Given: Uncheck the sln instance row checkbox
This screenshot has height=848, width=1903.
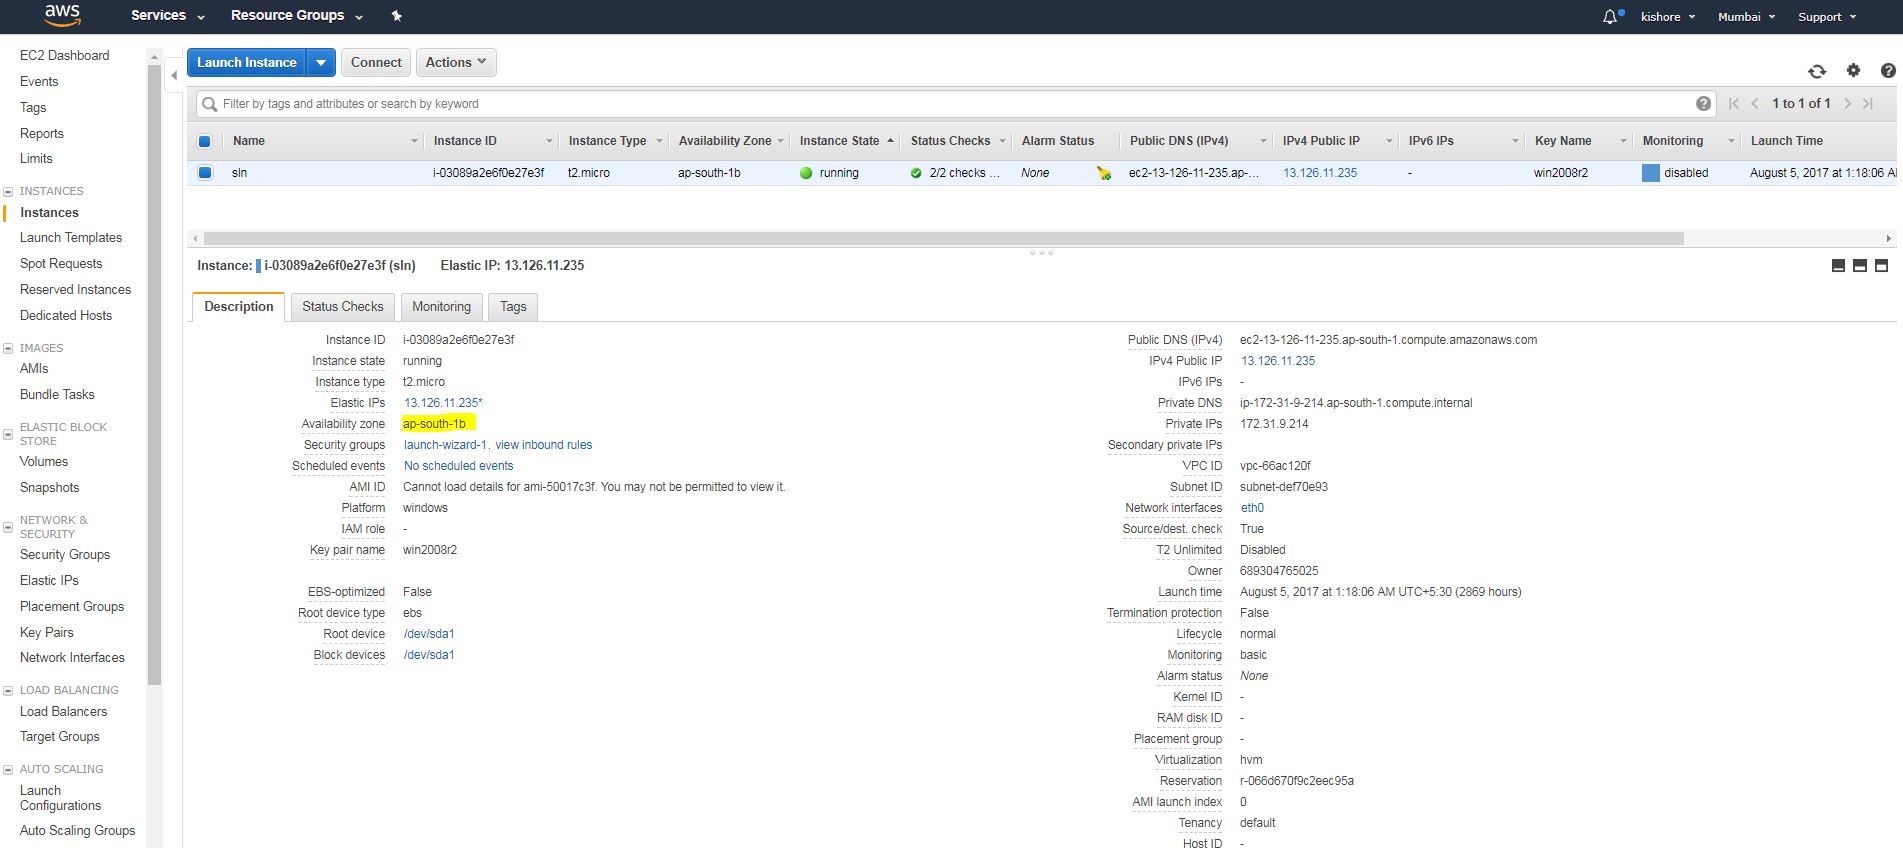Looking at the screenshot, I should coord(205,173).
